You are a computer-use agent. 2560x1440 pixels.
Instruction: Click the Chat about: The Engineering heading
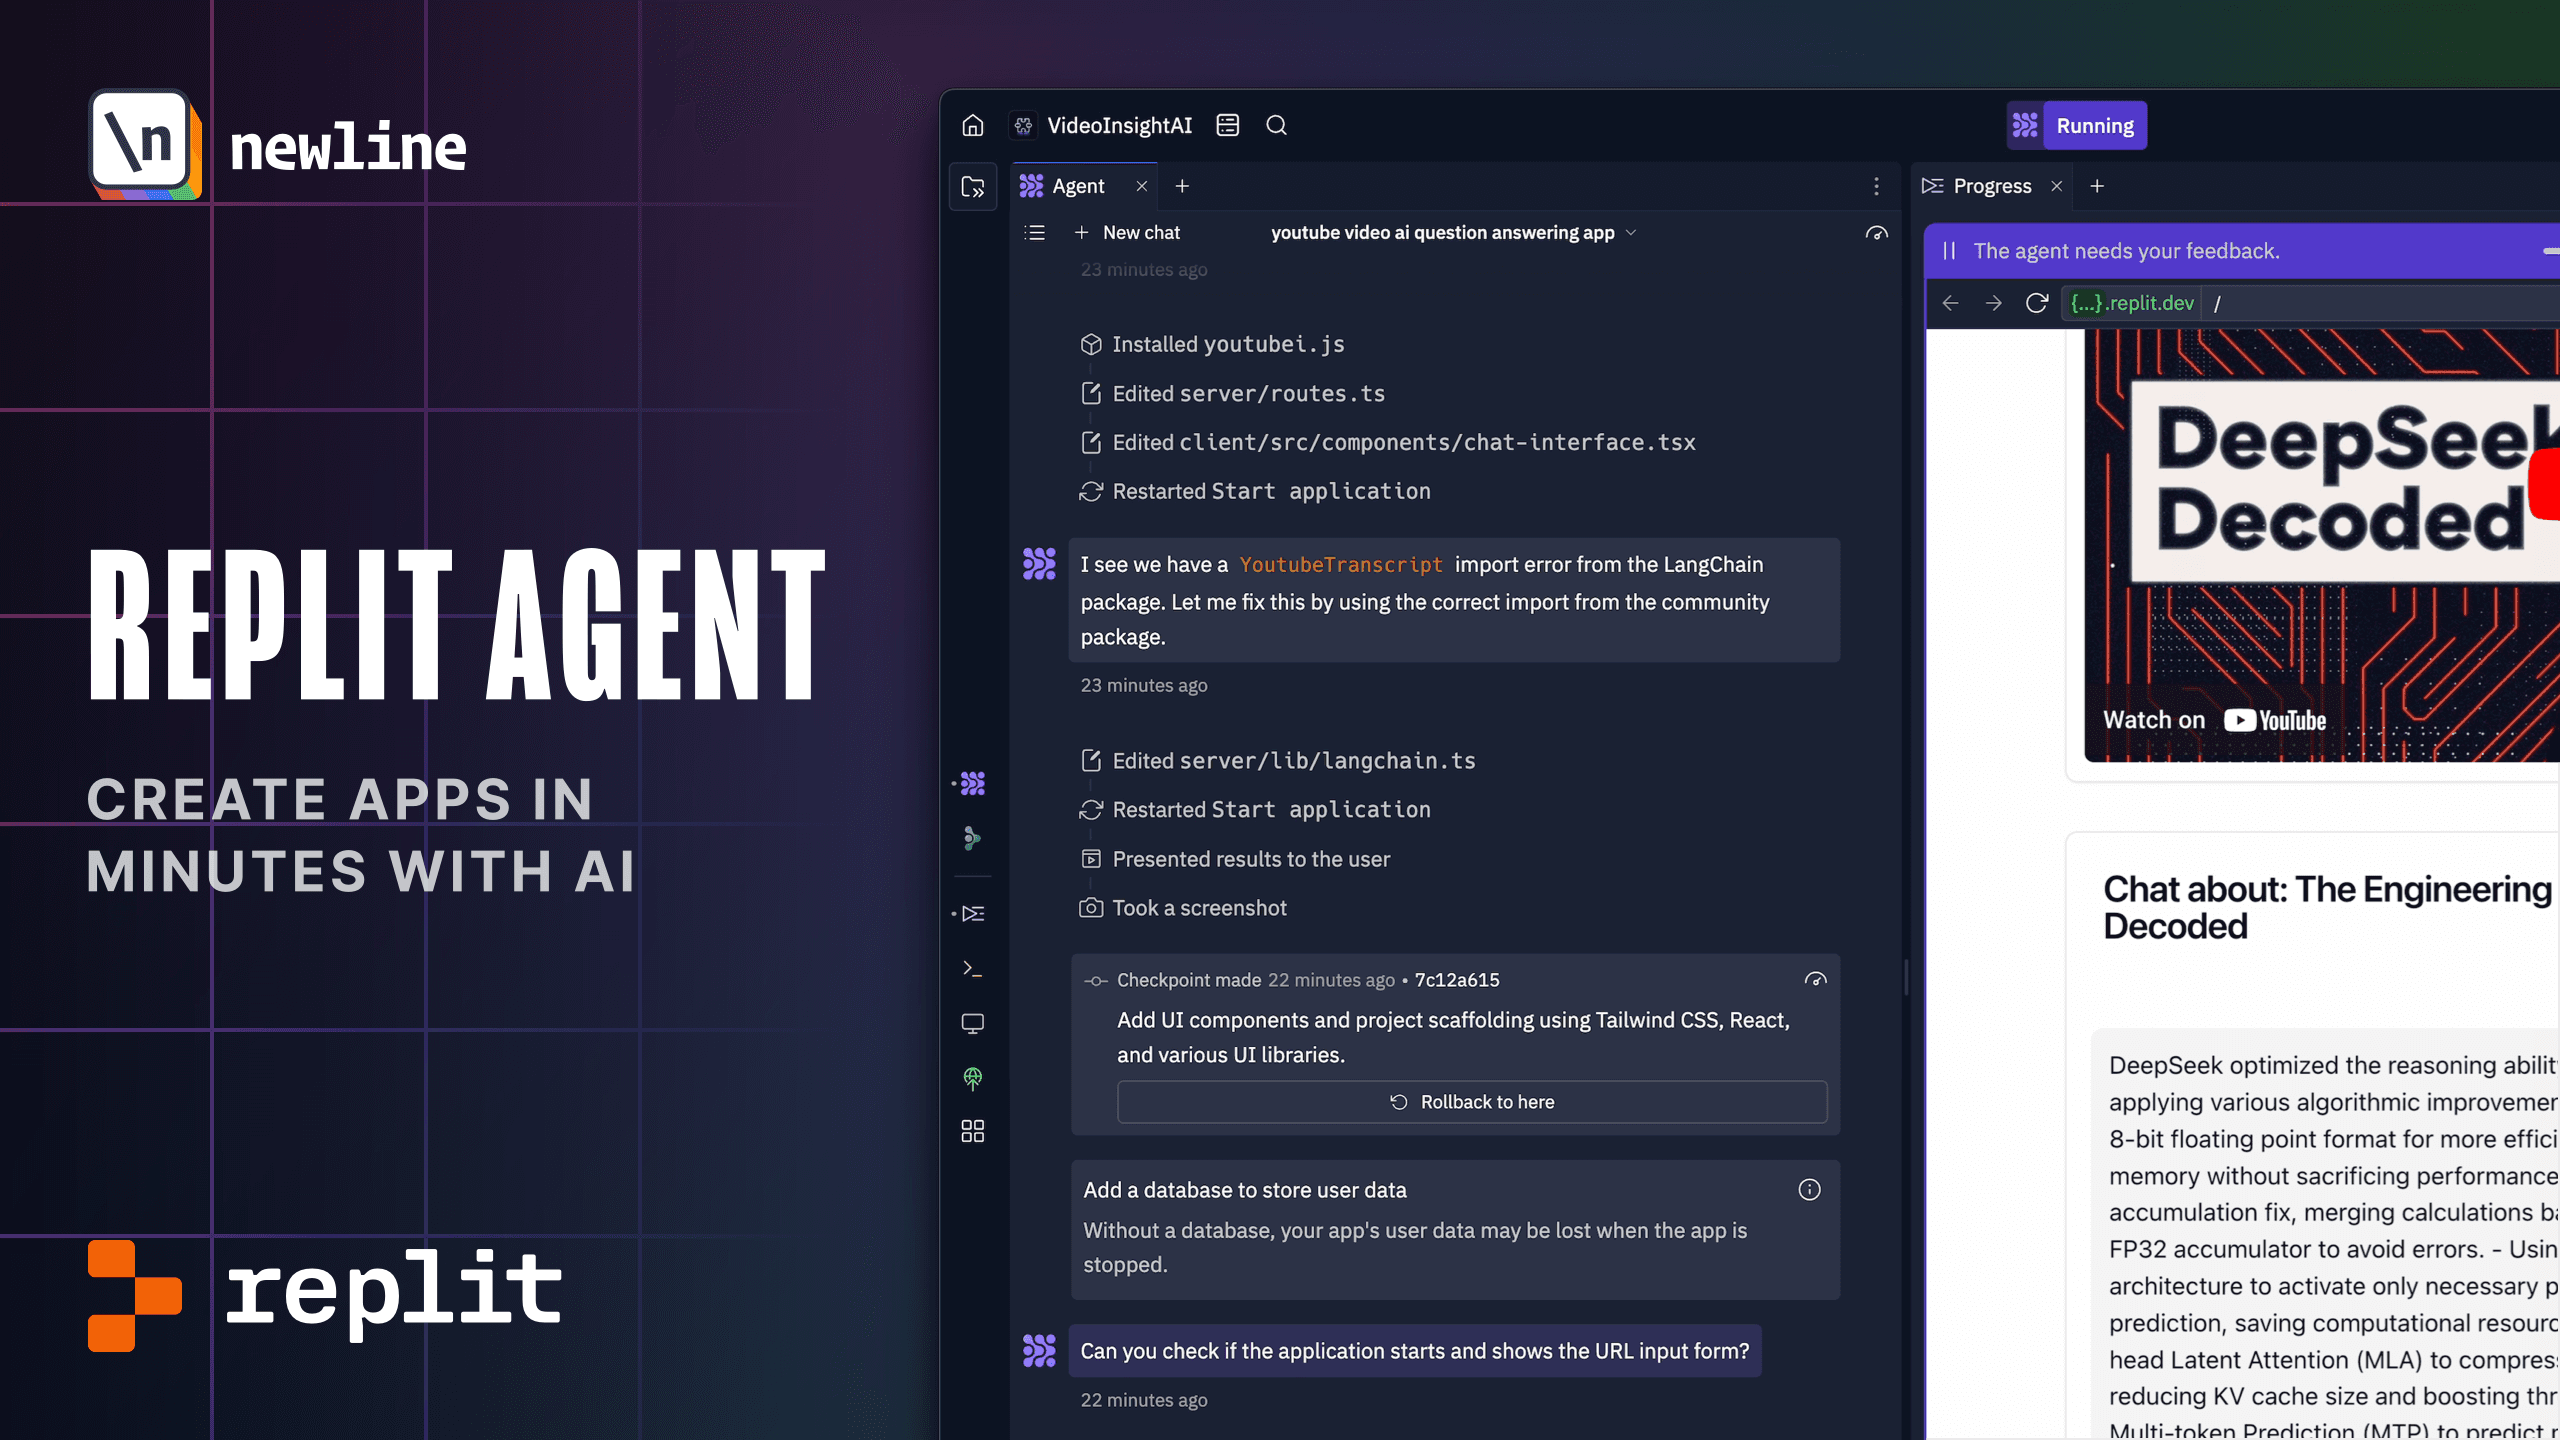coord(2328,908)
